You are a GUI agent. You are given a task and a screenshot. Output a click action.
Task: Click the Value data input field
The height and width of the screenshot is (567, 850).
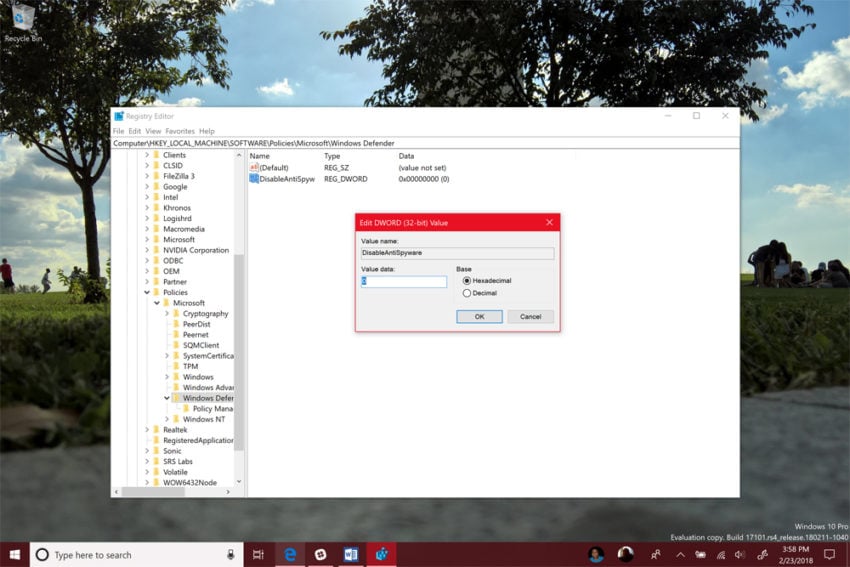pyautogui.click(x=404, y=281)
